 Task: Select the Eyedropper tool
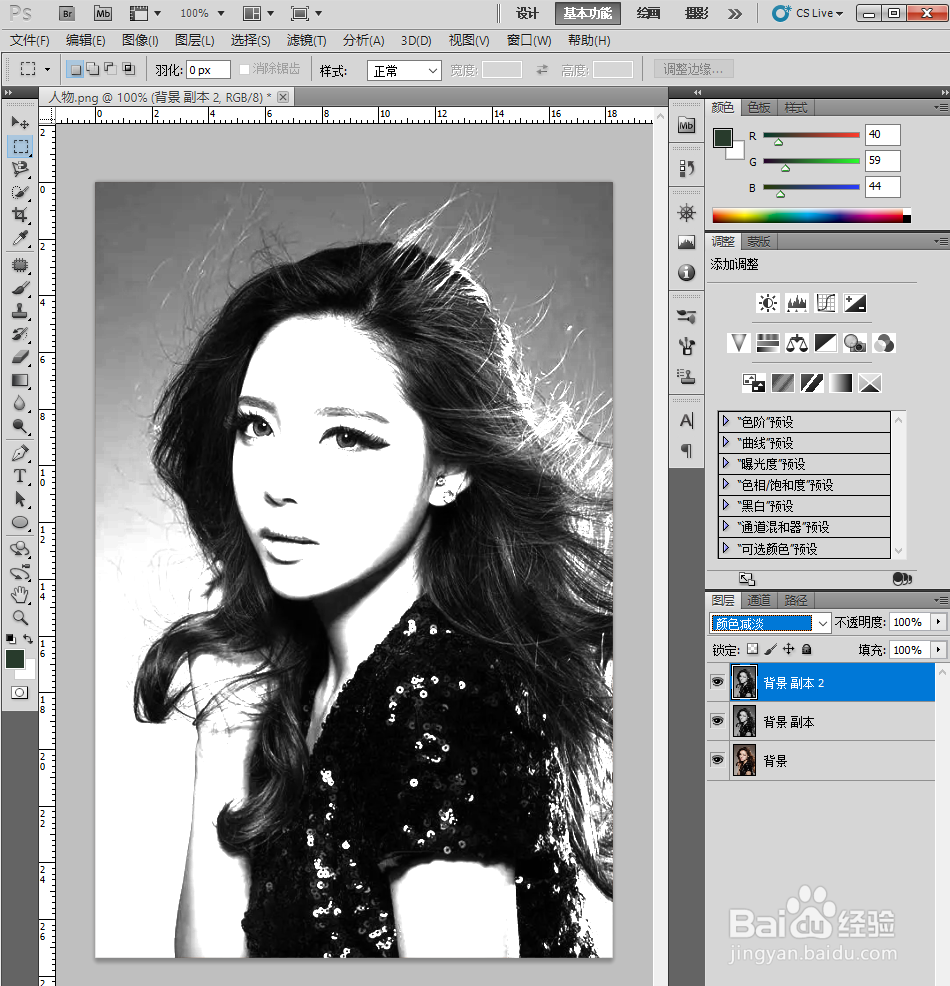pos(20,238)
